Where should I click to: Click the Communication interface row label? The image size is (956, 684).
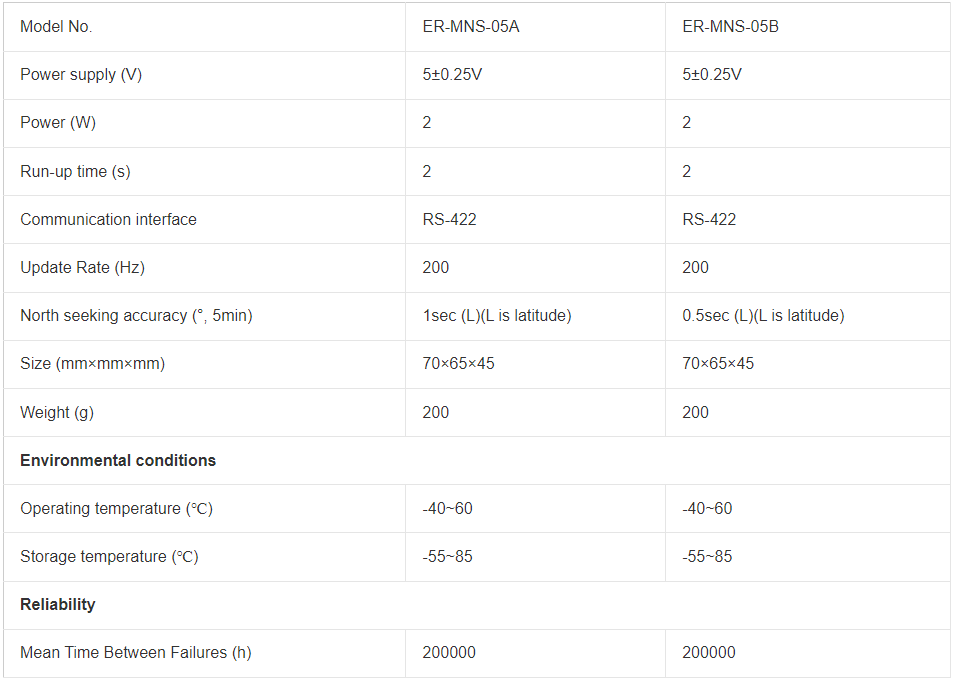click(108, 219)
